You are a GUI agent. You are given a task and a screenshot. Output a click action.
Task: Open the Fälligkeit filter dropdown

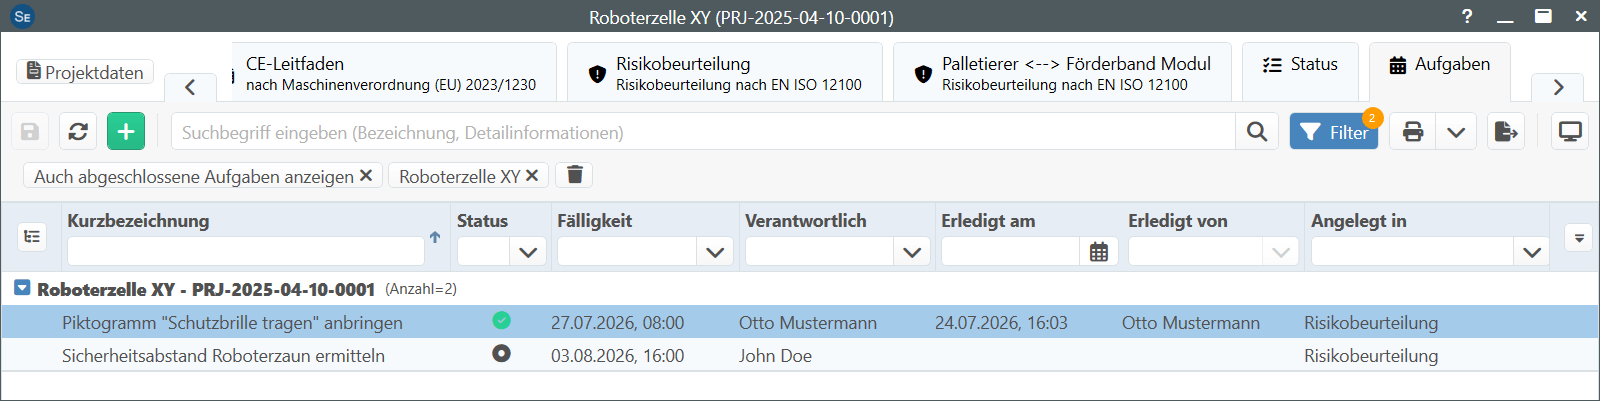(715, 252)
